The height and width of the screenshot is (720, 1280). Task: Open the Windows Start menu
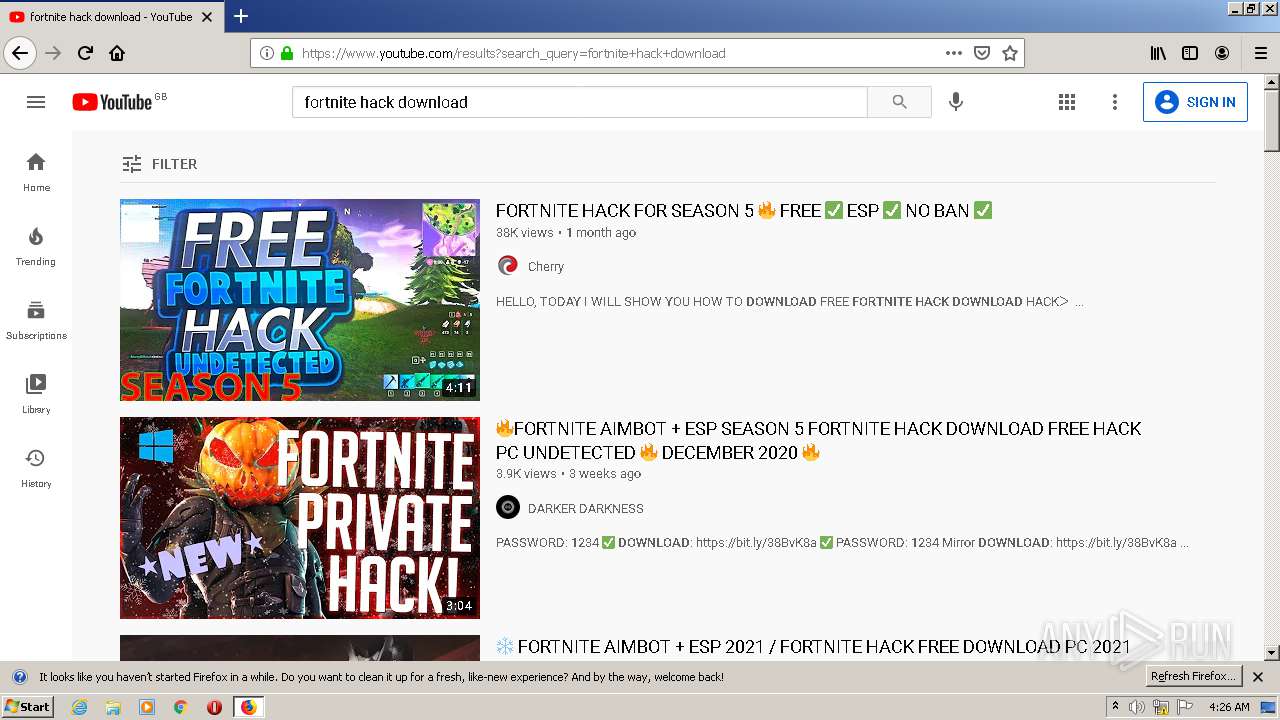pyautogui.click(x=28, y=707)
